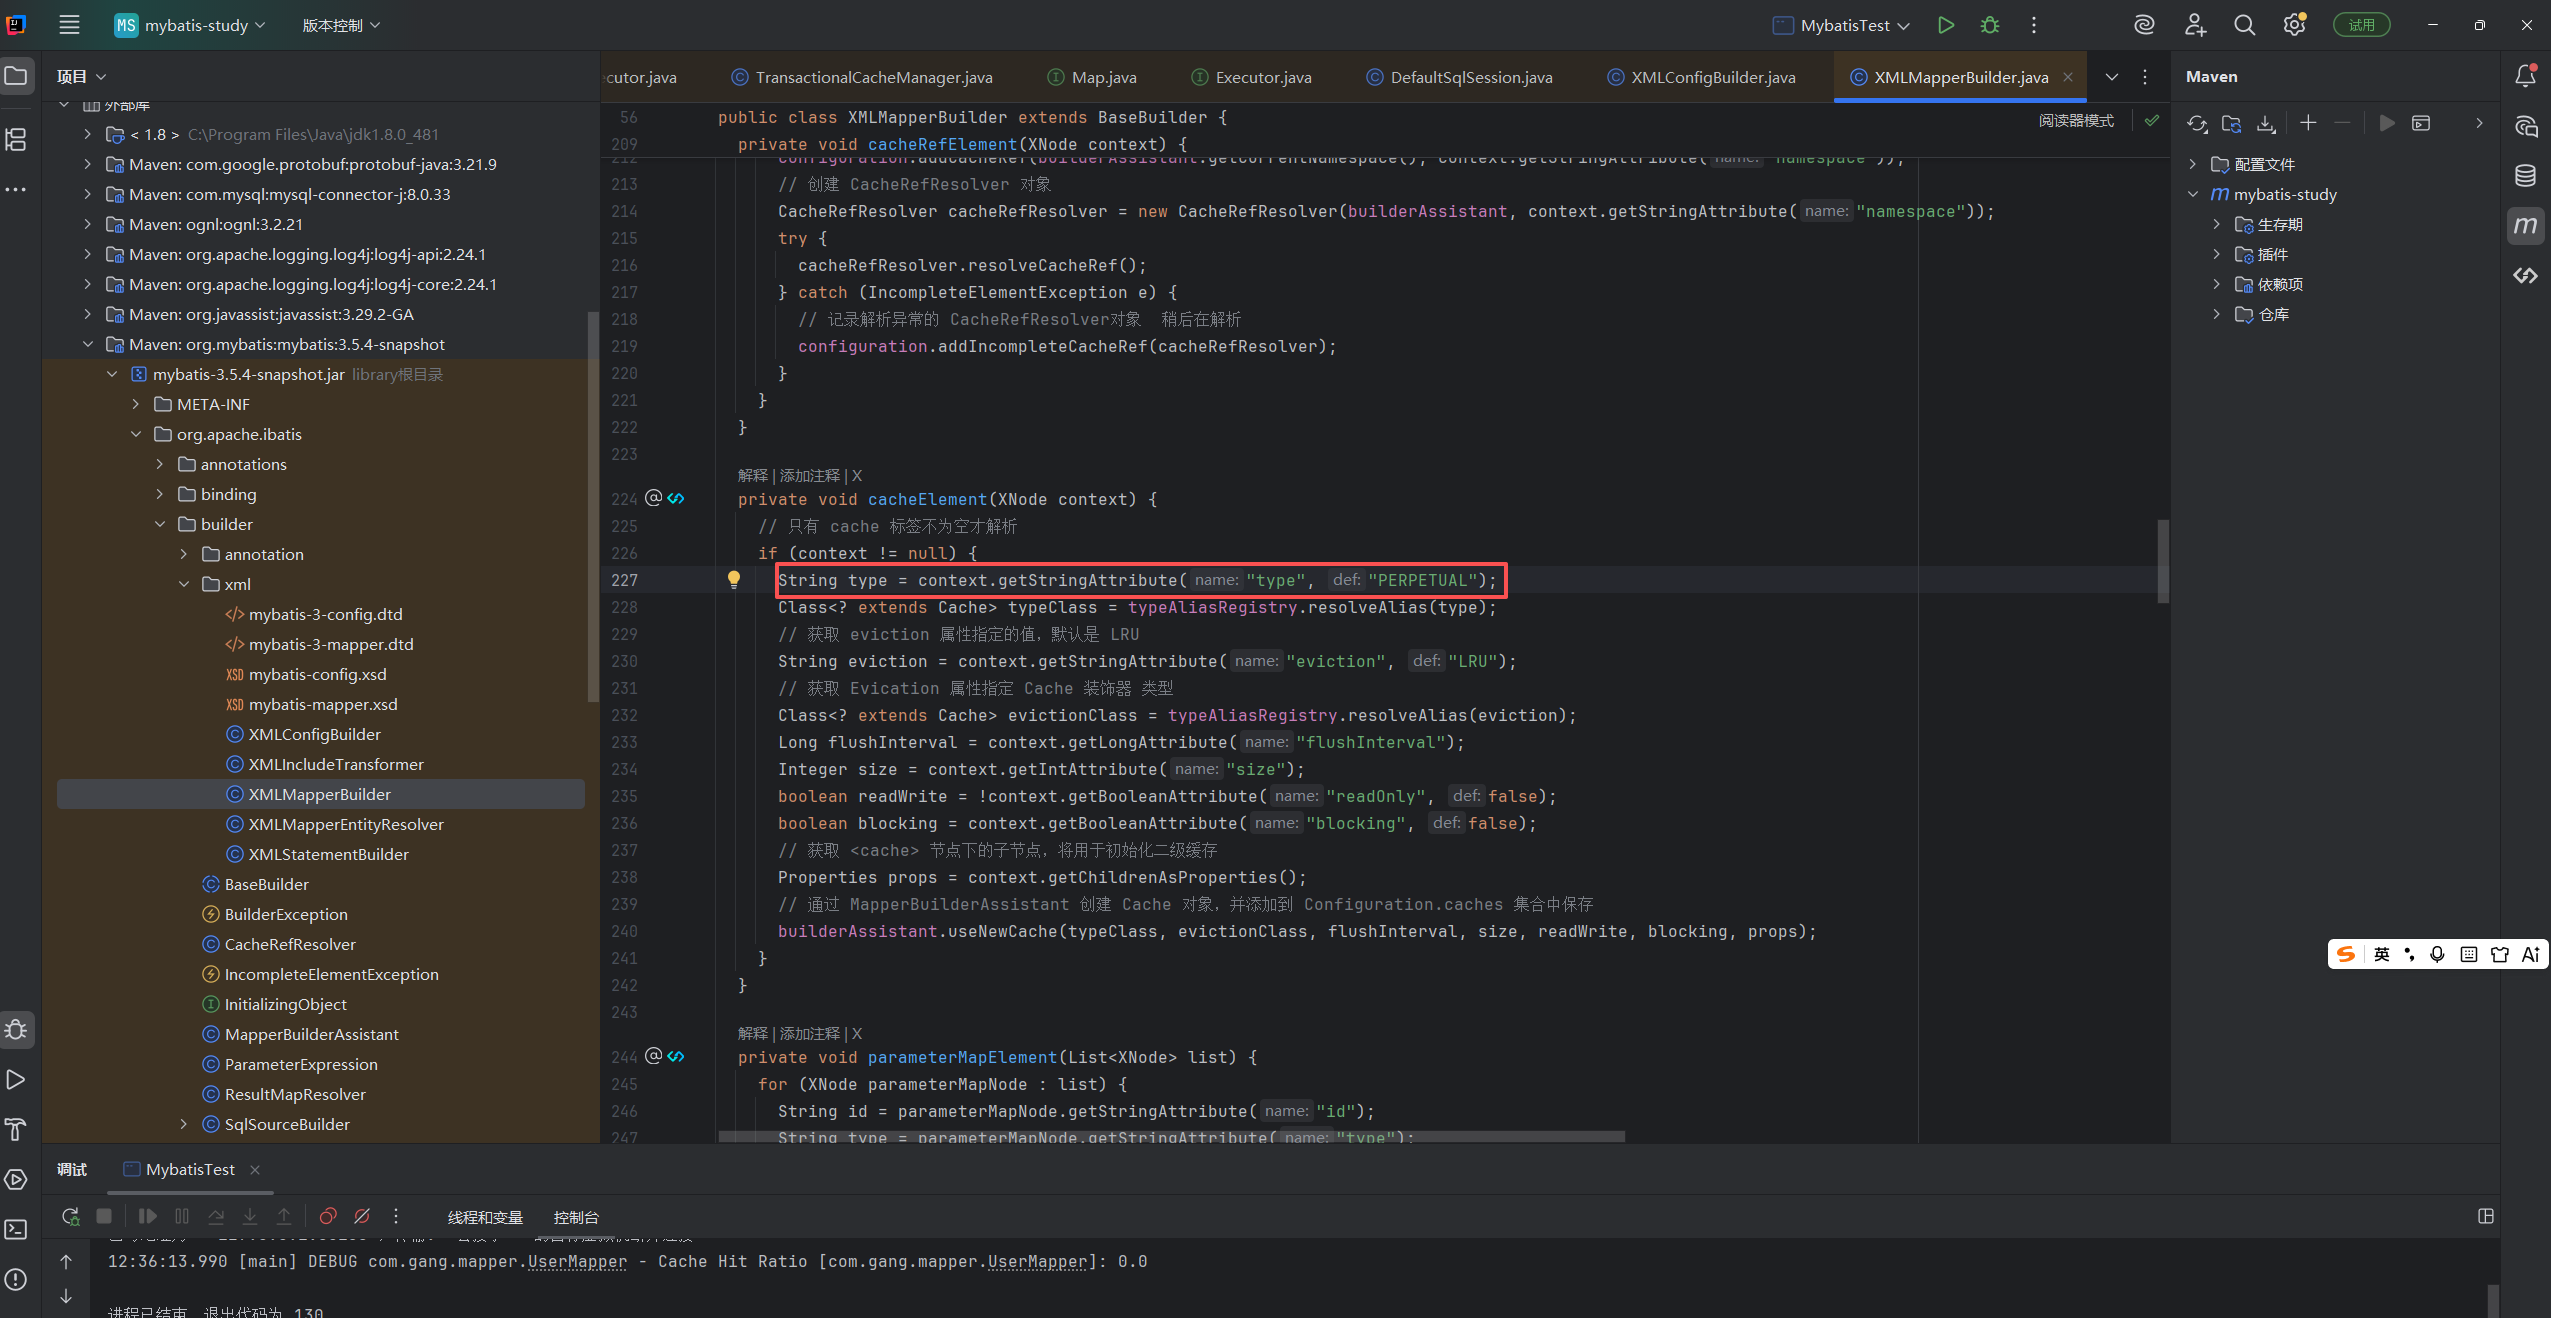Click the project tree vertical scrollbar
2551x1318 pixels.
(x=592, y=507)
